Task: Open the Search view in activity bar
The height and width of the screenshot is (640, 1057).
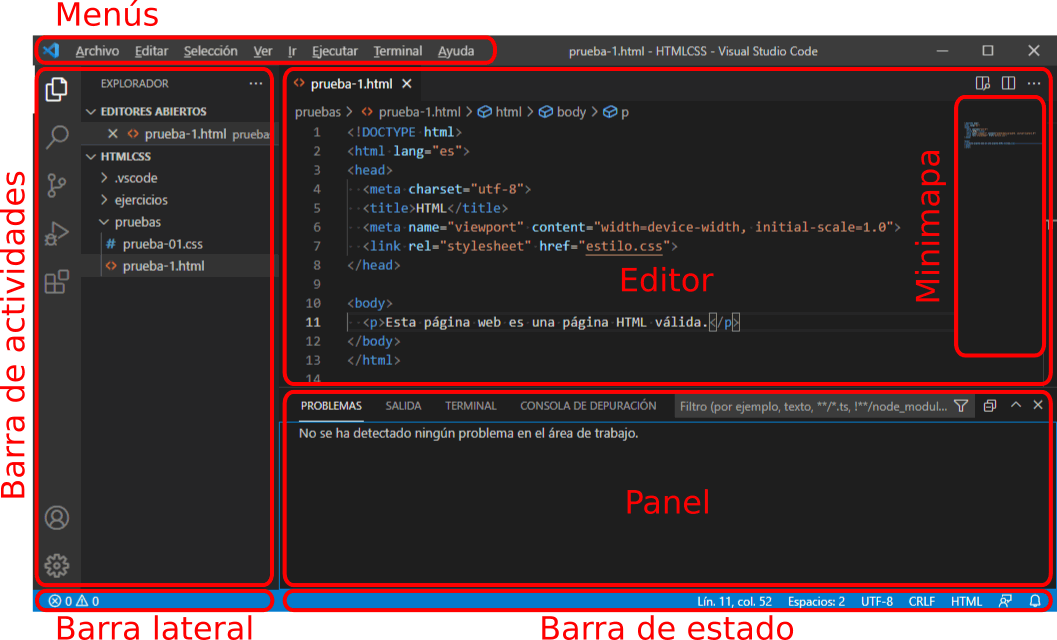Action: (x=56, y=135)
